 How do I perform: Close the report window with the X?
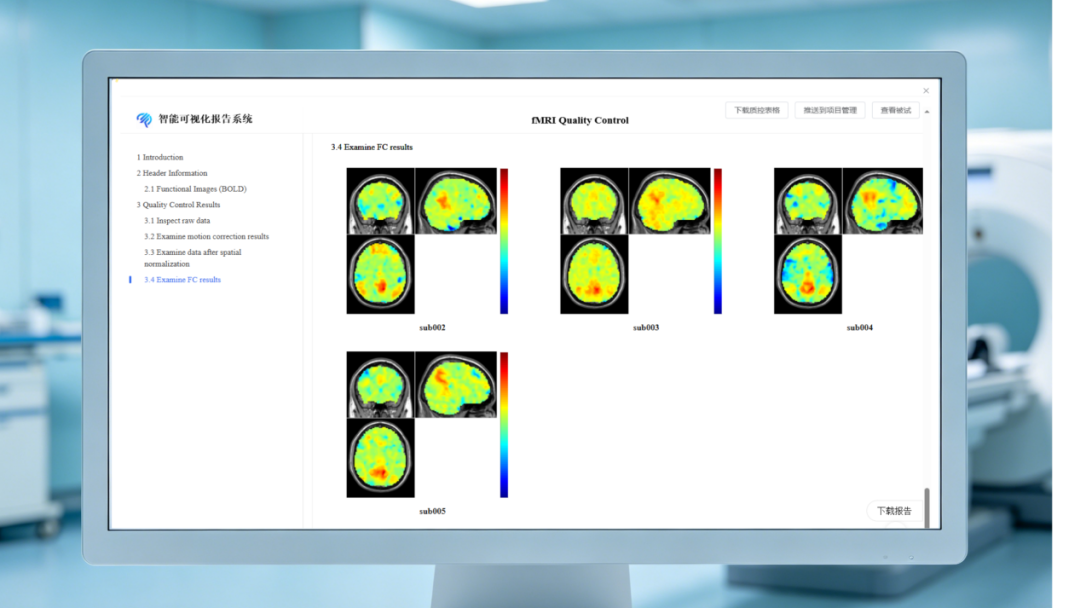[926, 91]
